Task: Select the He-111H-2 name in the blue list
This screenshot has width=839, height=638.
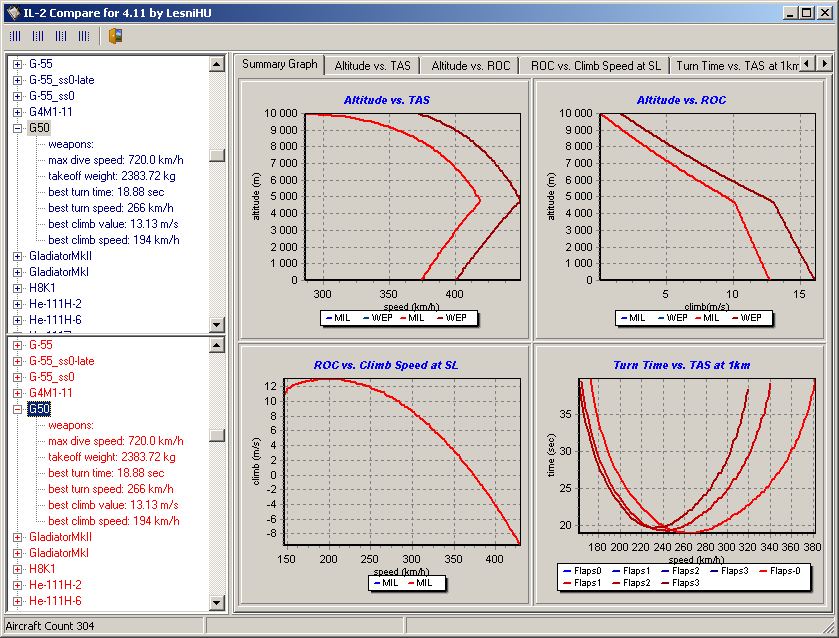Action: tap(55, 305)
